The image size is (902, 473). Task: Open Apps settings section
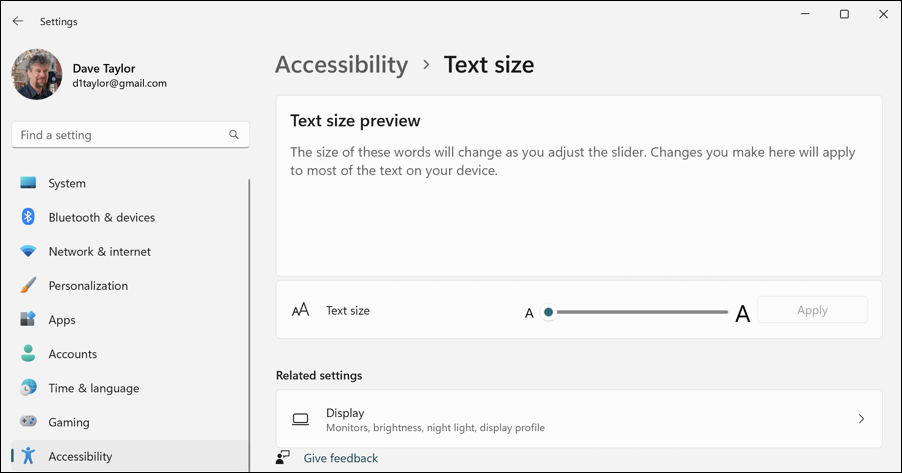pos(130,319)
